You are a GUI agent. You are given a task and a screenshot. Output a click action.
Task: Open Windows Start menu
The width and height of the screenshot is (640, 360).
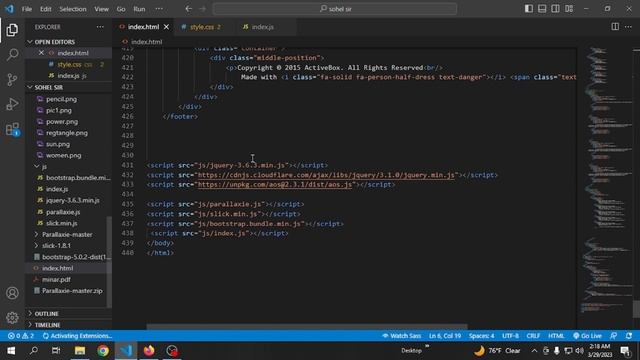(11, 351)
